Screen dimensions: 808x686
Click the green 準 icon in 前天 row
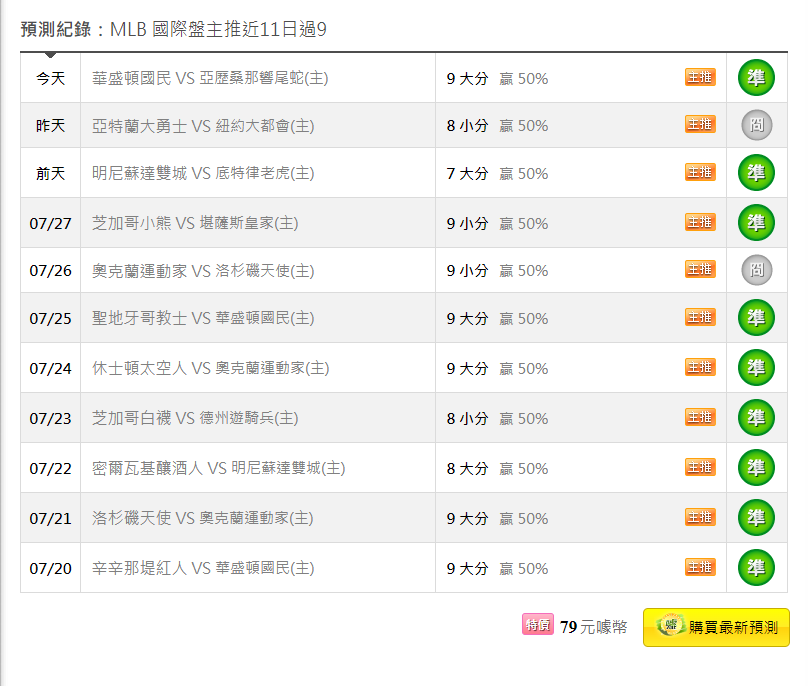[x=756, y=173]
